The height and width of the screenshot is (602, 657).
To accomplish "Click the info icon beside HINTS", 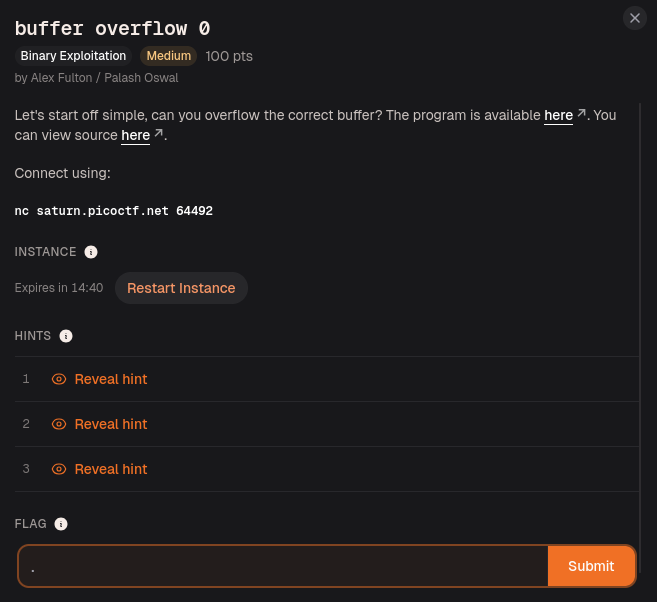I will (x=66, y=336).
